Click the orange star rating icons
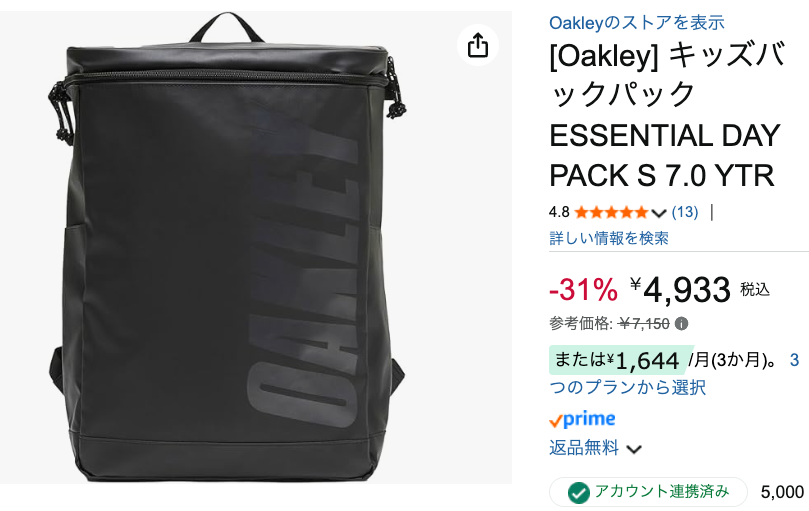Image resolution: width=809 pixels, height=511 pixels. (x=611, y=212)
